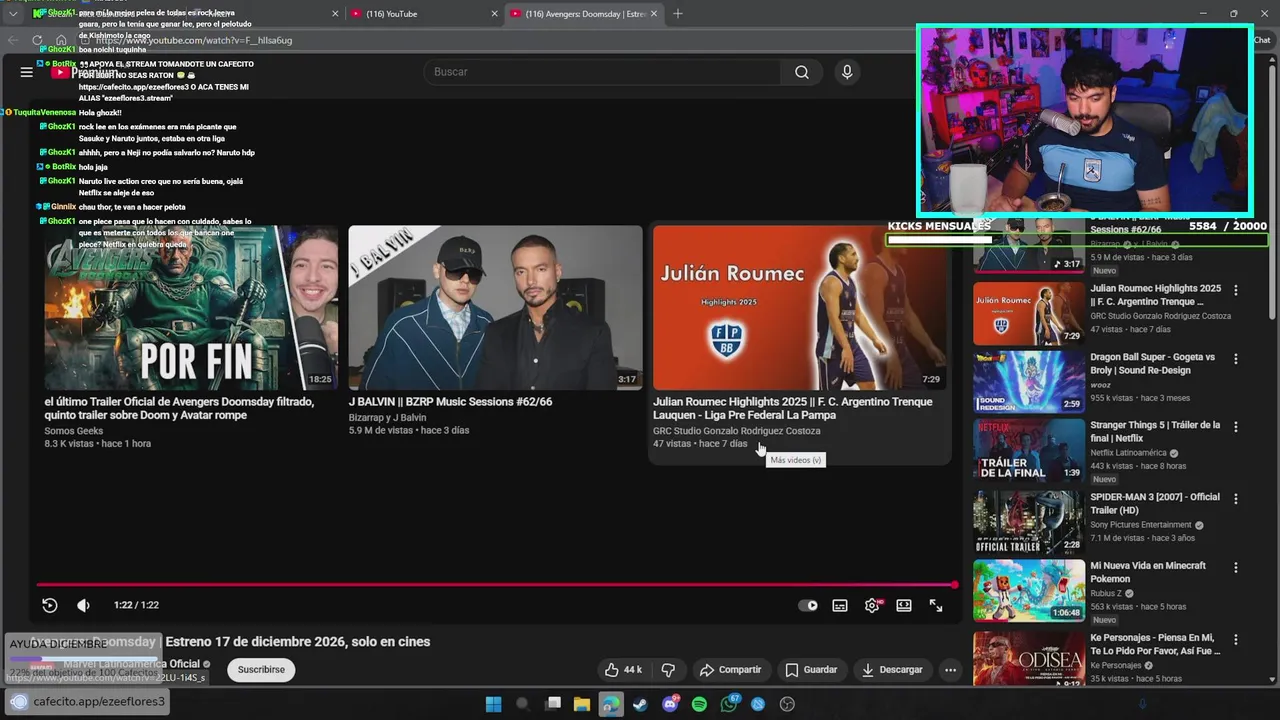This screenshot has width=1280, height=720.
Task: Click the Spider-Man 3 OFFICIAL TRAILER thumbnail
Action: [1029, 522]
